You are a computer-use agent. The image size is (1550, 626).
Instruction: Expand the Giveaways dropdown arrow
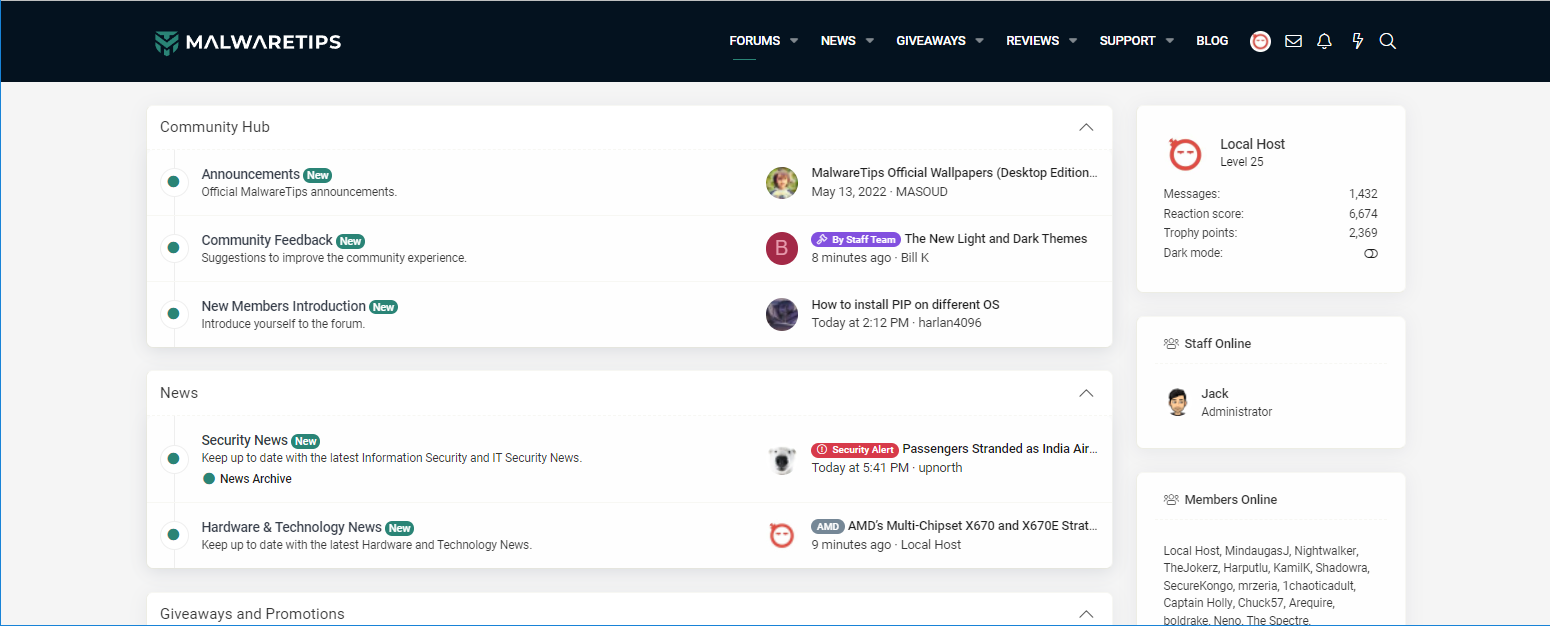[980, 41]
